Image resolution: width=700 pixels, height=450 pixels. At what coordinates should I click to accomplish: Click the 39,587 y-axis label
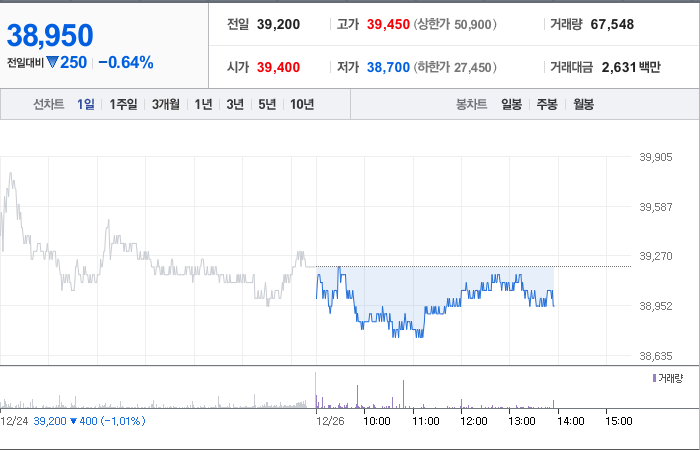655,207
